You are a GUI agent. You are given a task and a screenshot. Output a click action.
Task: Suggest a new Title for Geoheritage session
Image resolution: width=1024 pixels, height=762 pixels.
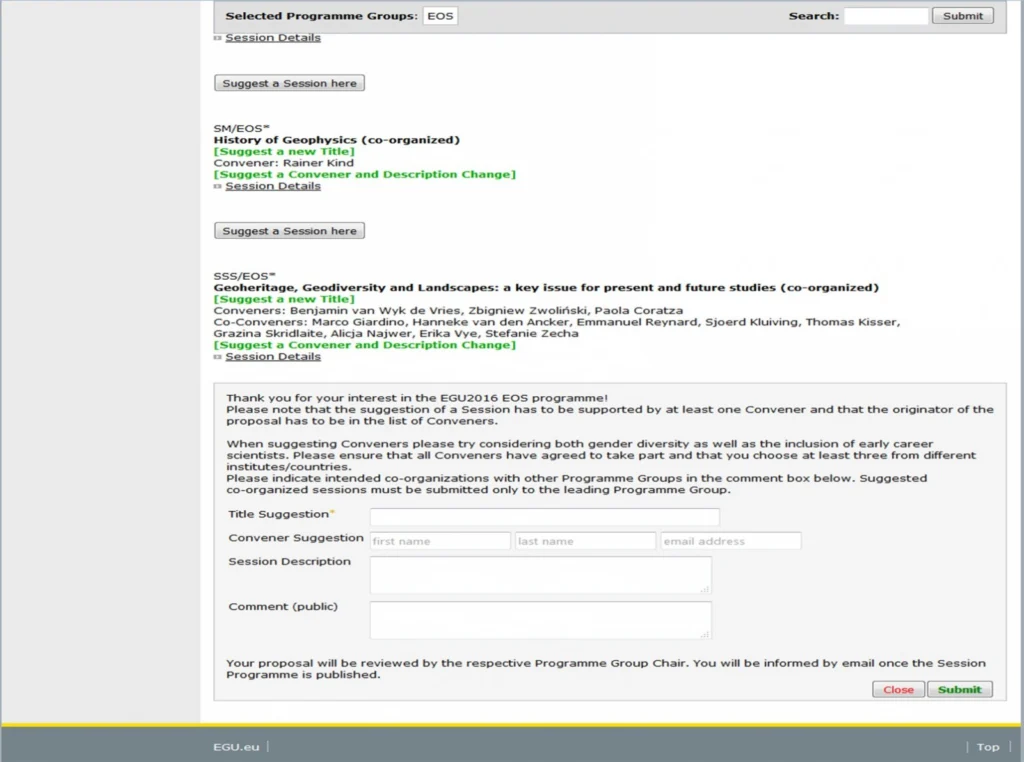(284, 299)
